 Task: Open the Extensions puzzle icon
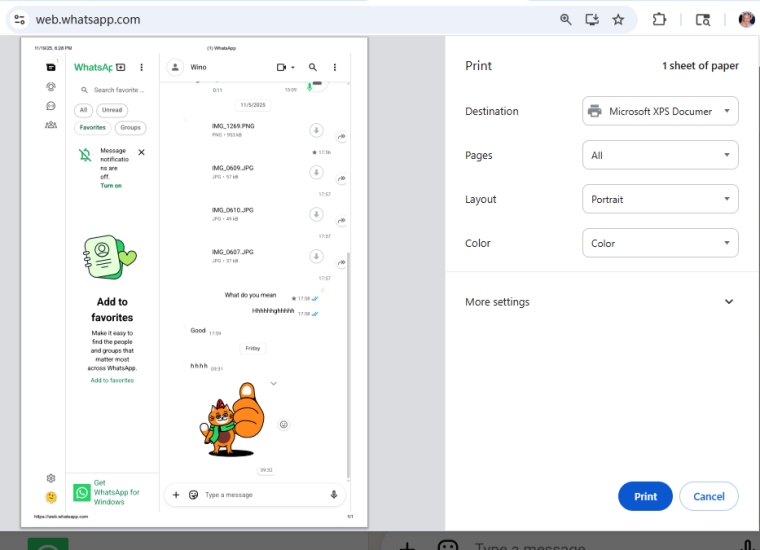(x=659, y=19)
